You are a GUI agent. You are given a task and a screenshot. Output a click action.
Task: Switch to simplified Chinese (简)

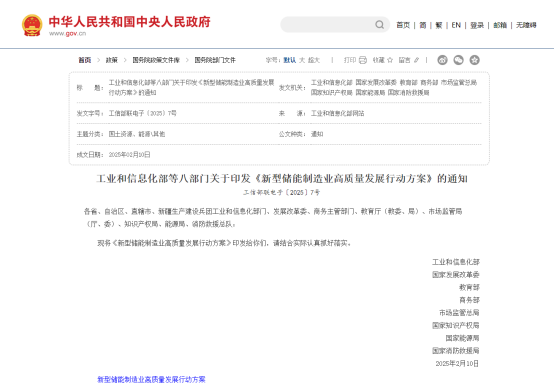pyautogui.click(x=423, y=25)
